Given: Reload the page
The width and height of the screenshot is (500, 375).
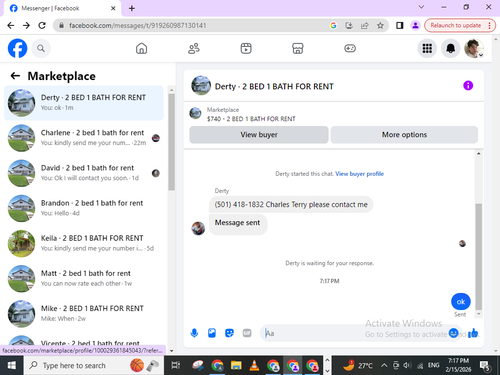Looking at the screenshot, I should 42,25.
